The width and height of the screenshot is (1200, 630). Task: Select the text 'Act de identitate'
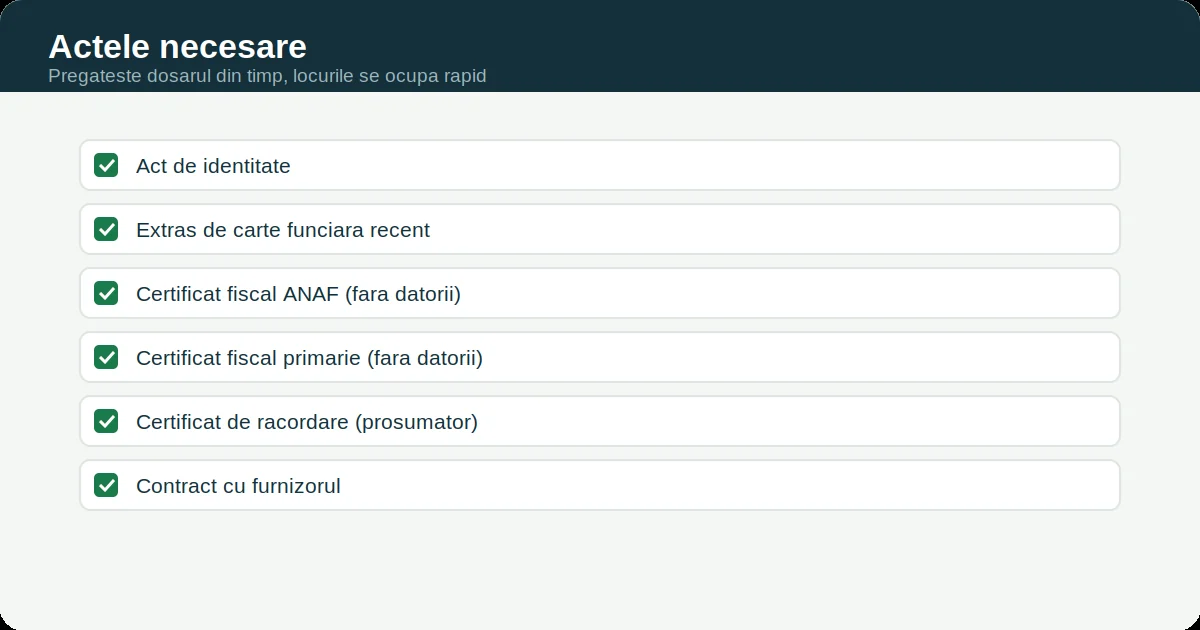coord(213,166)
